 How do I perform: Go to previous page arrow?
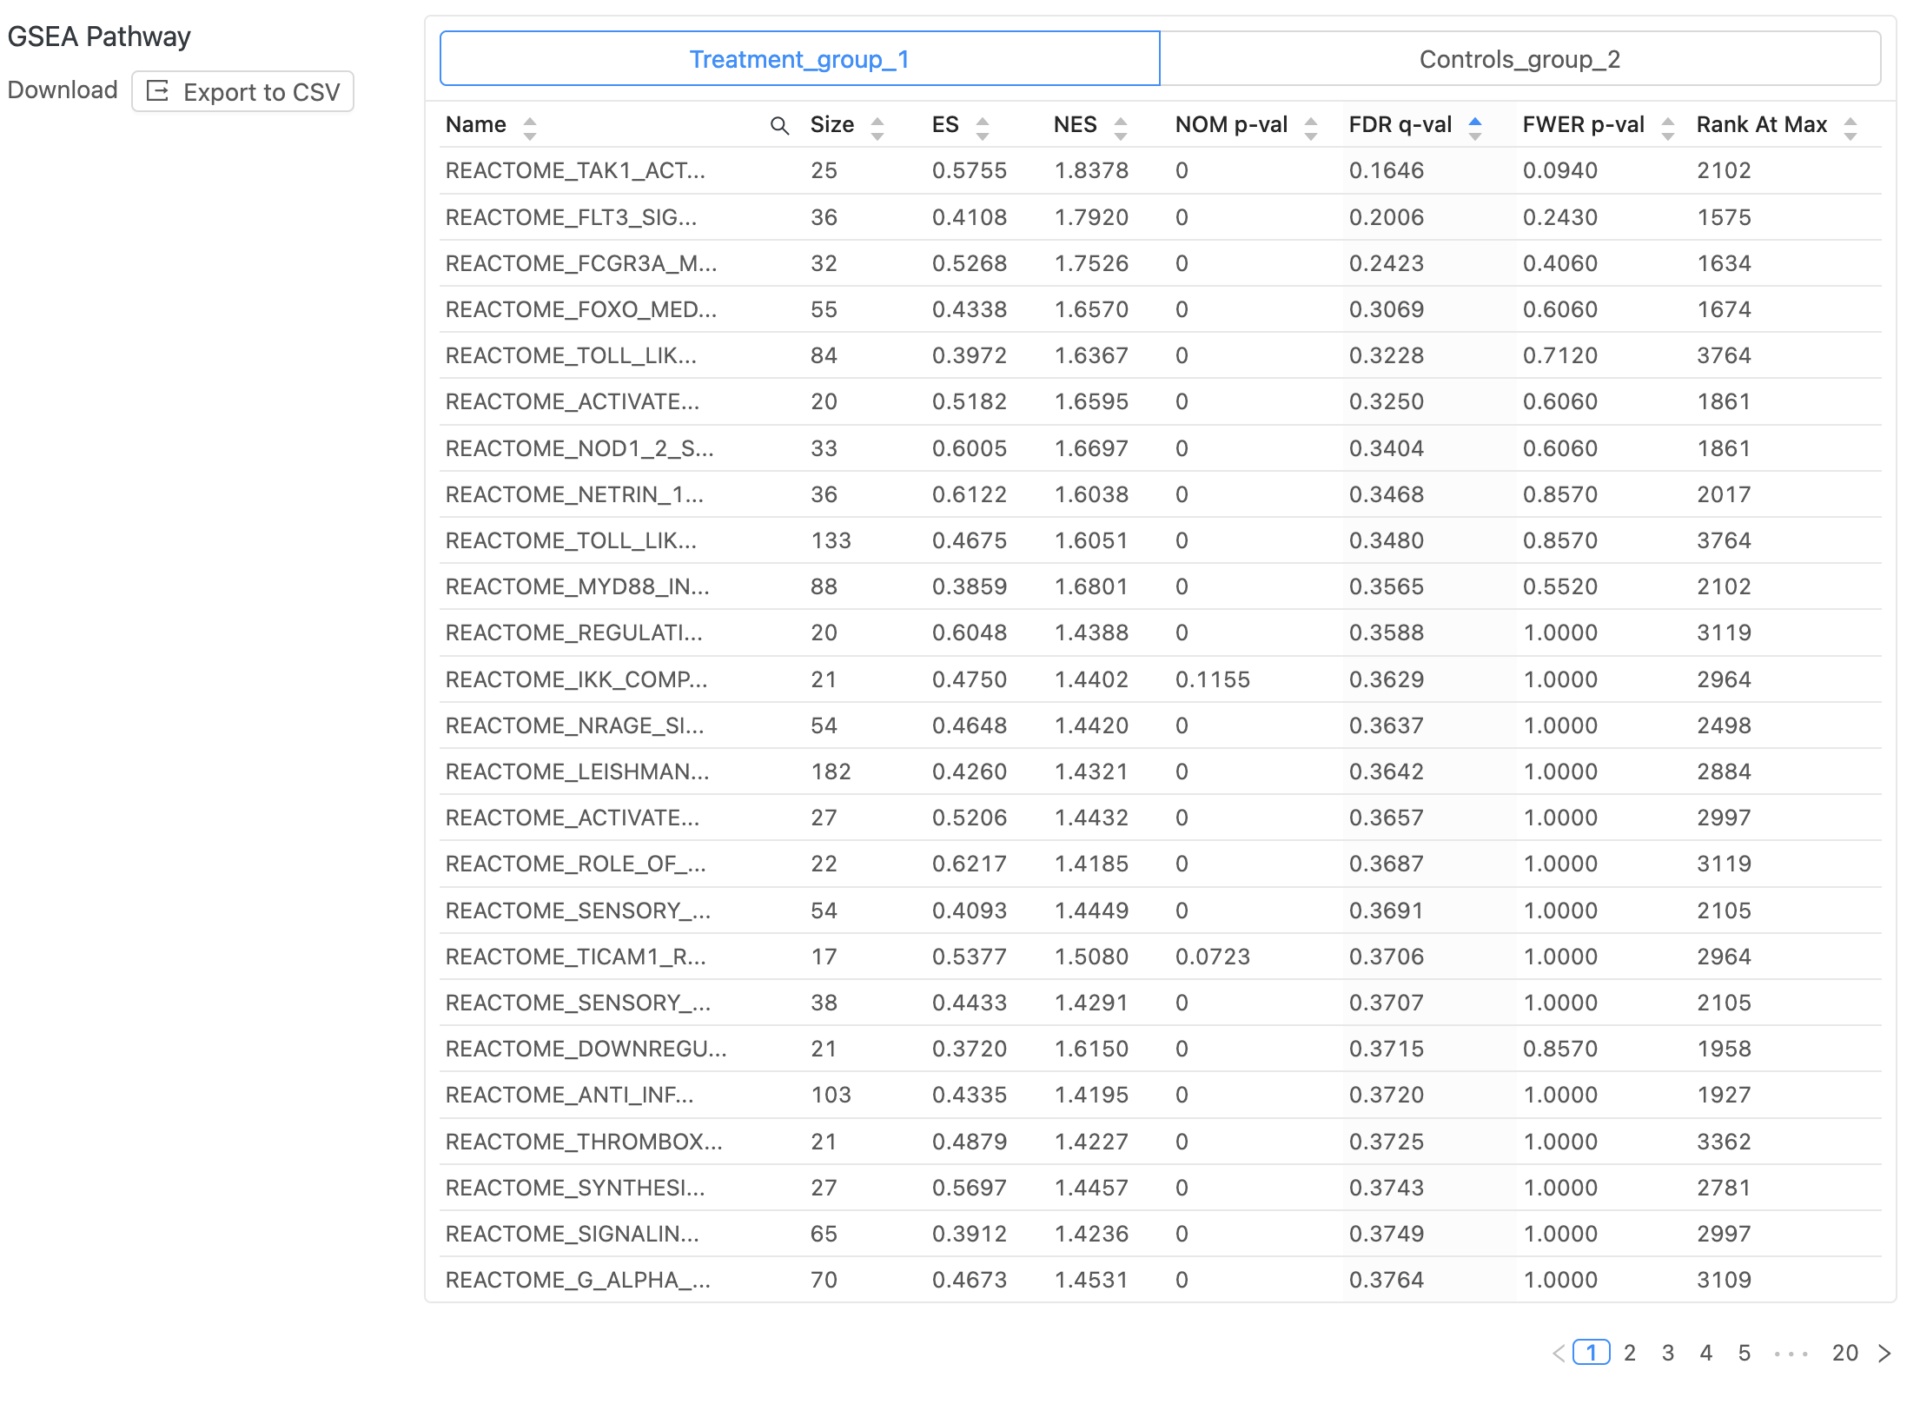[x=1558, y=1353]
